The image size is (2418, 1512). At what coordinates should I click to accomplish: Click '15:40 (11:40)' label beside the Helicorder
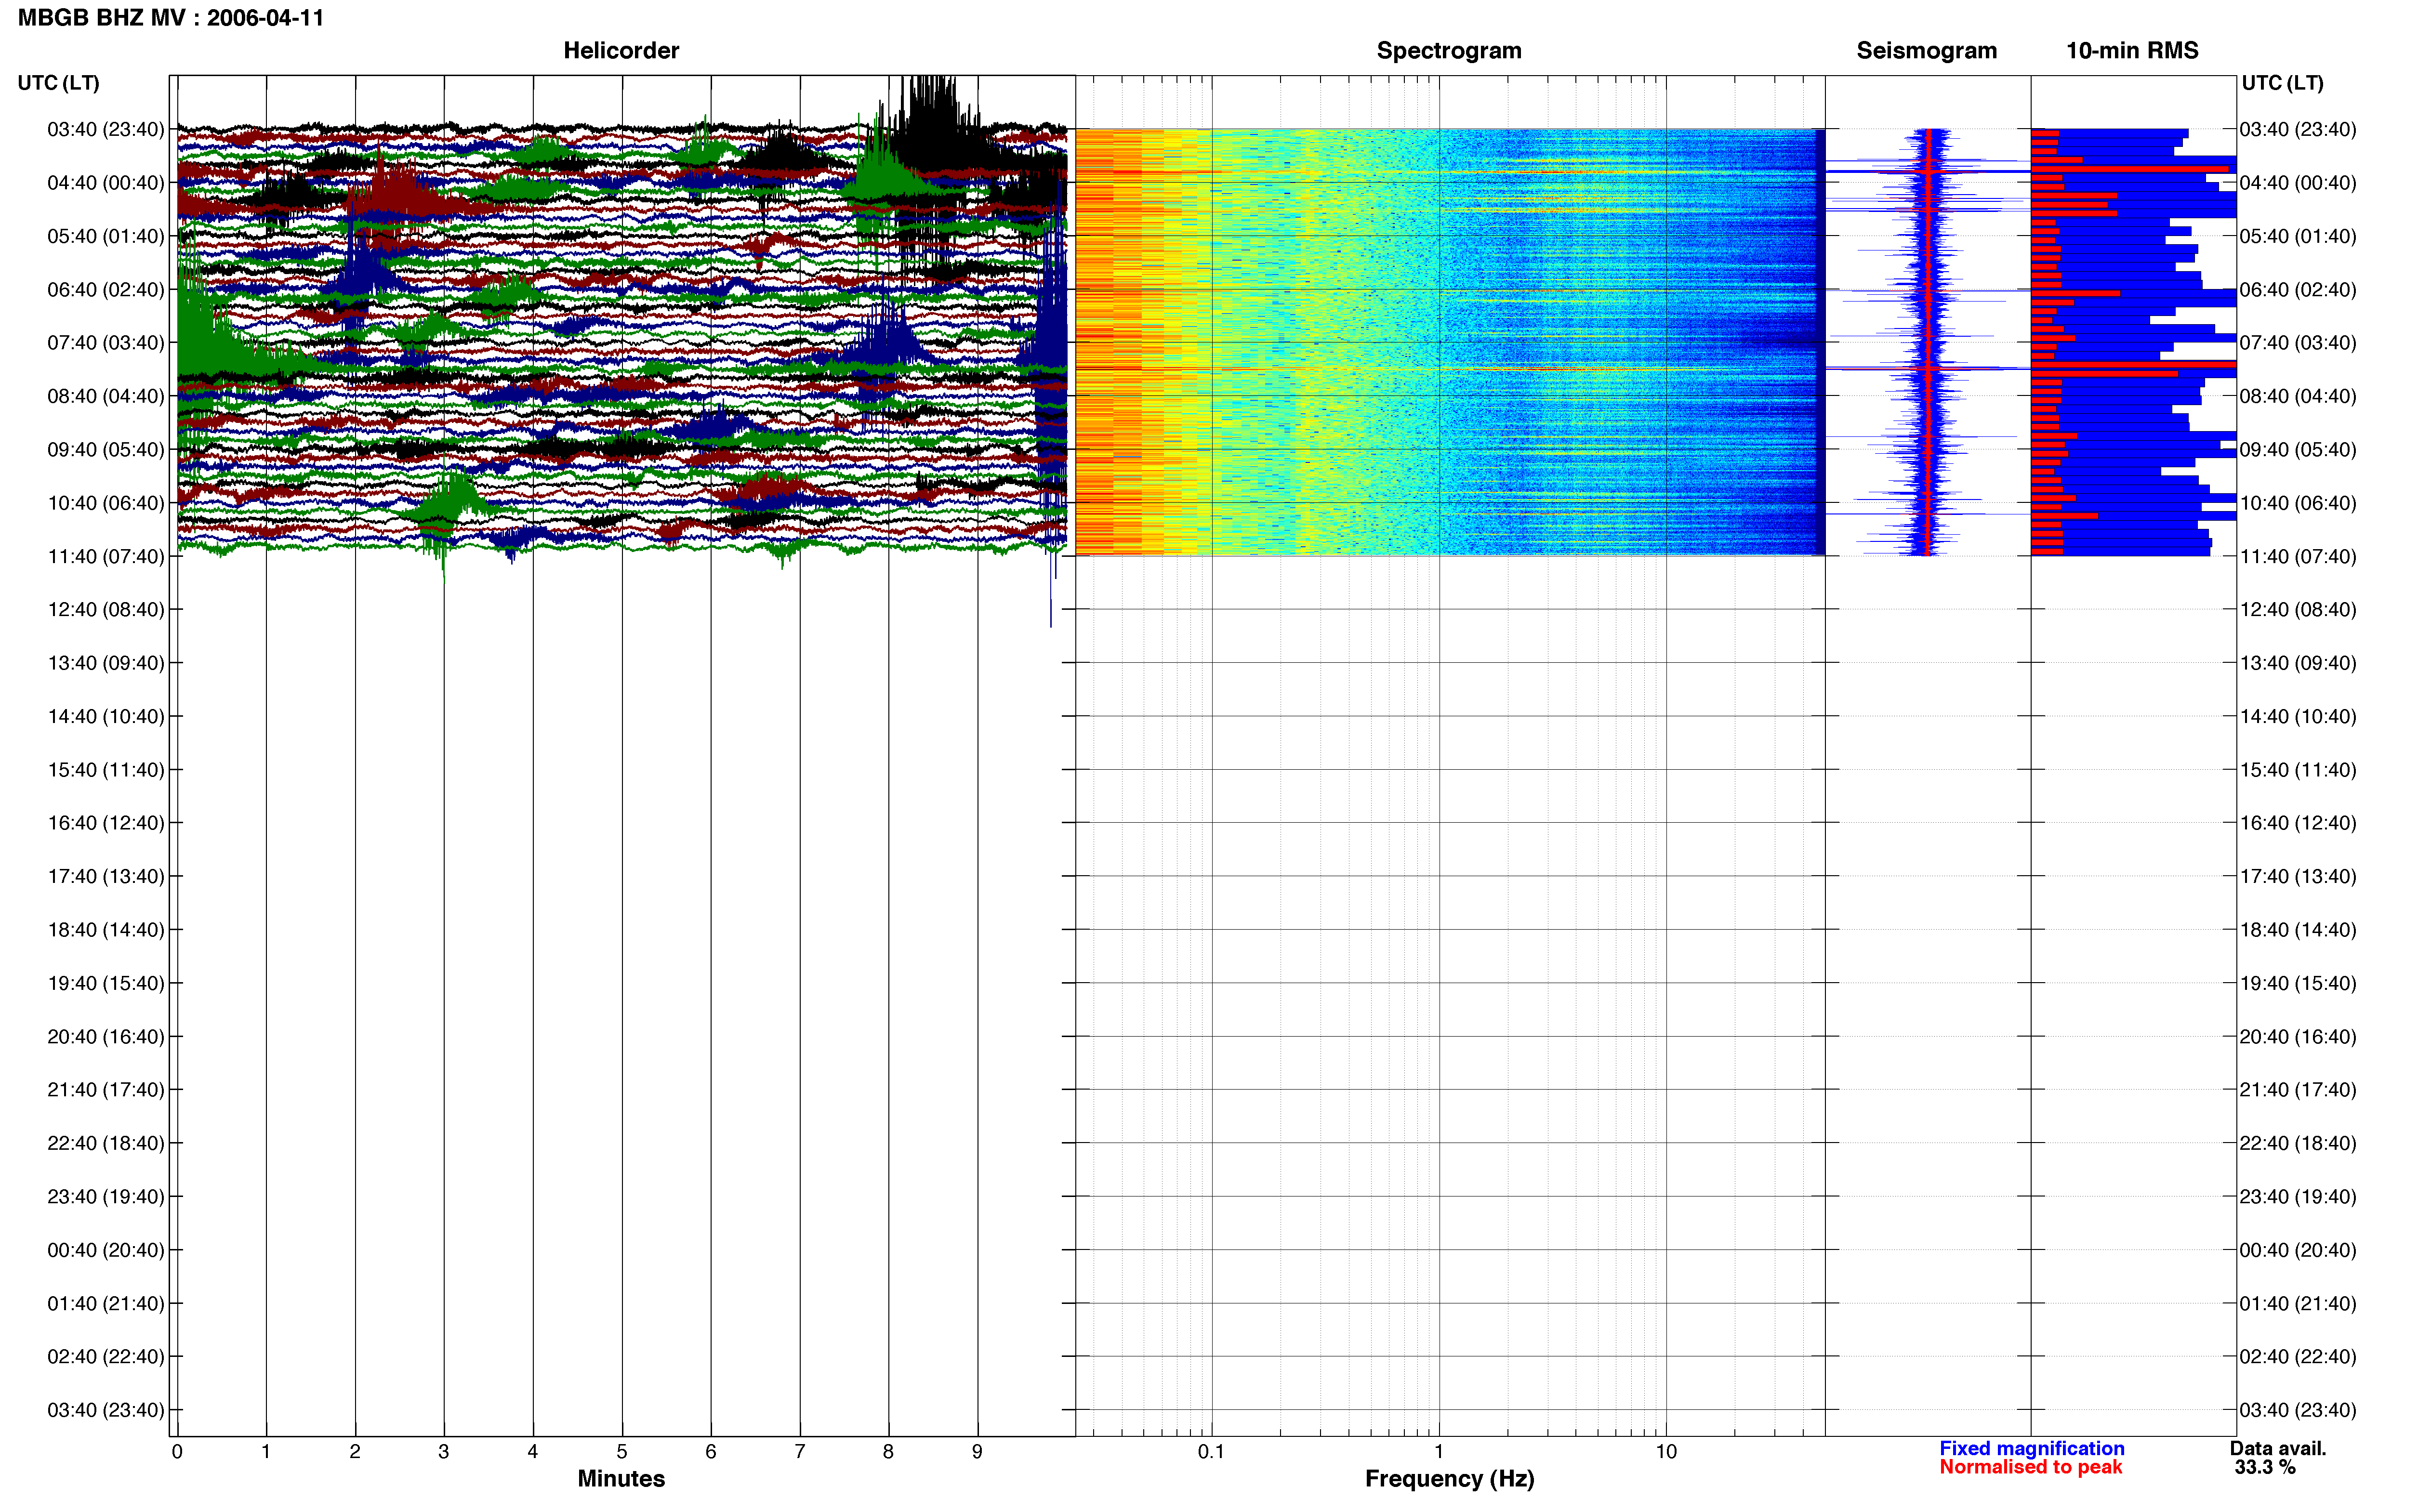(106, 770)
